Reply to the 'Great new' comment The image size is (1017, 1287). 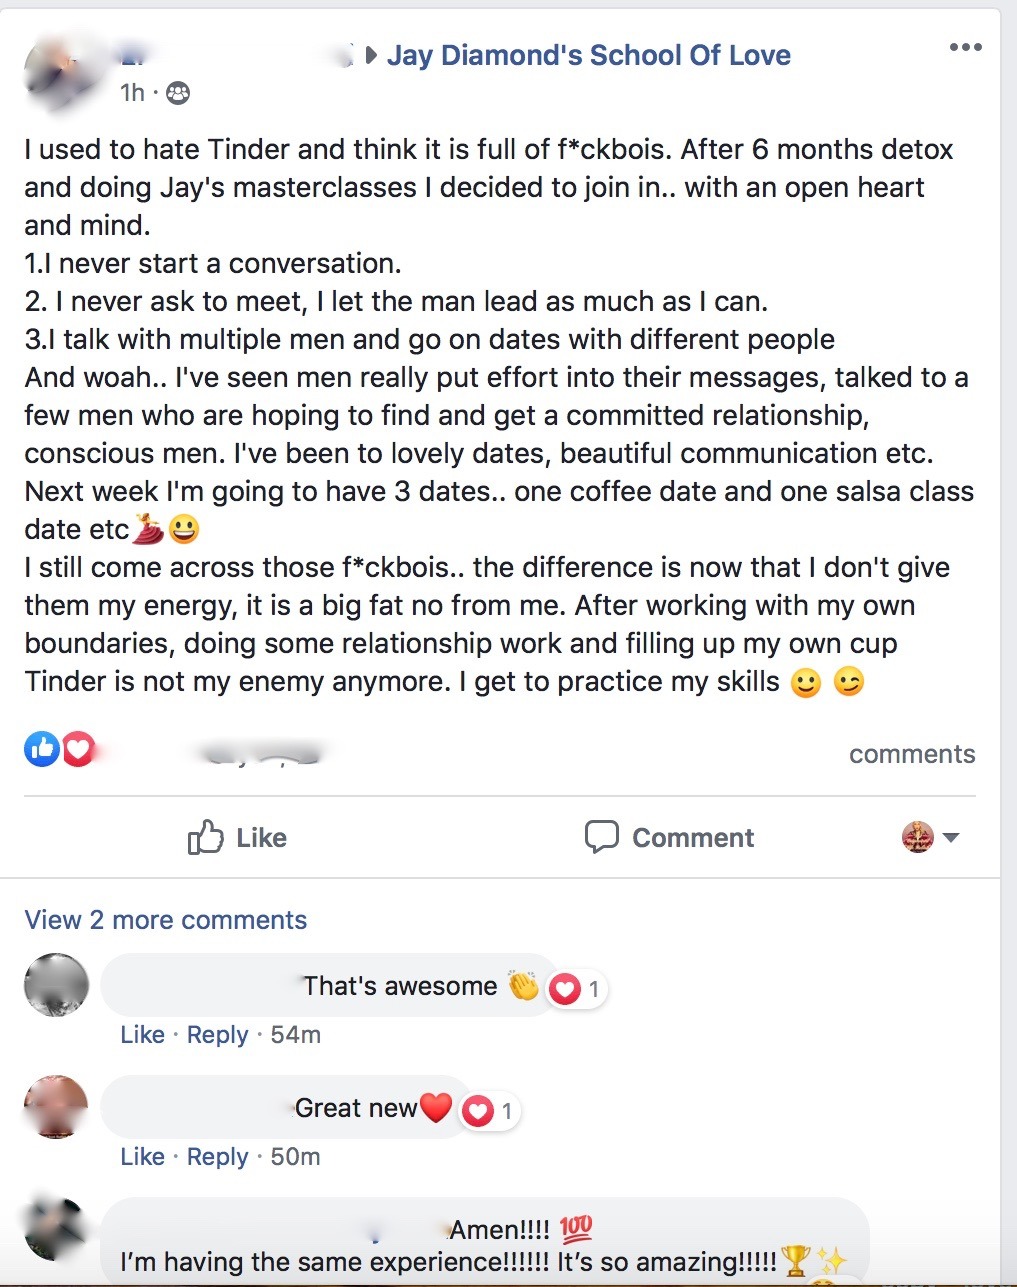point(217,1157)
